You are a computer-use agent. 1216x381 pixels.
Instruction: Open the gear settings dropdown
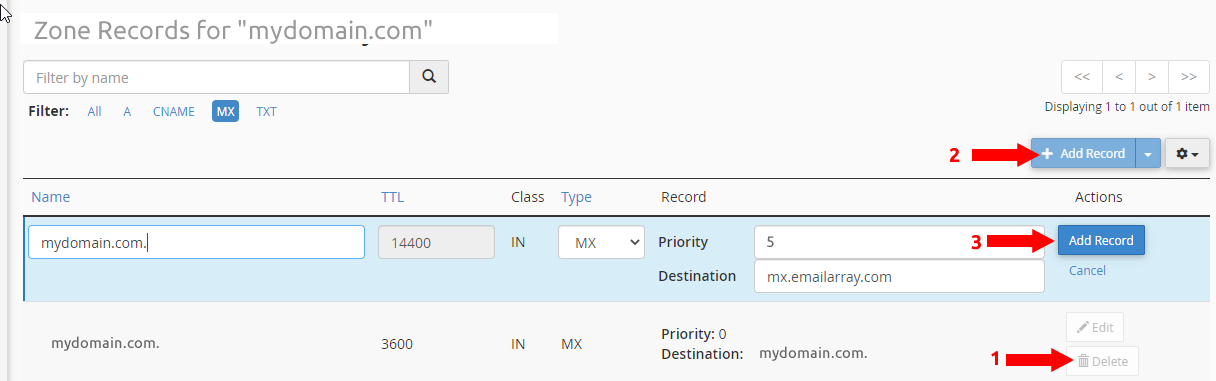tap(1188, 154)
